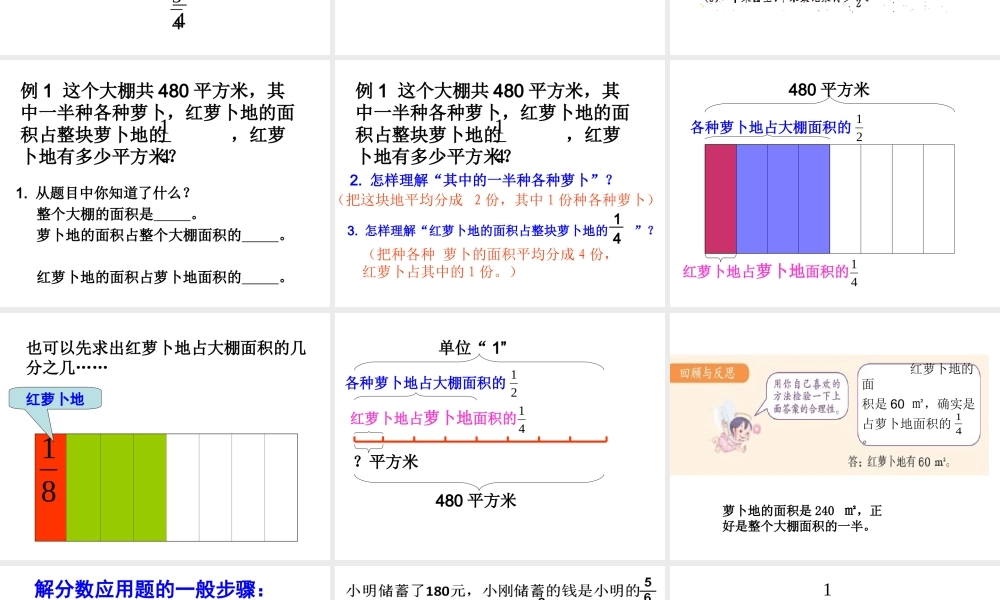The height and width of the screenshot is (600, 1000).
Task: Click the line 整个大棚的面积是_____
Action: [x=117, y=214]
